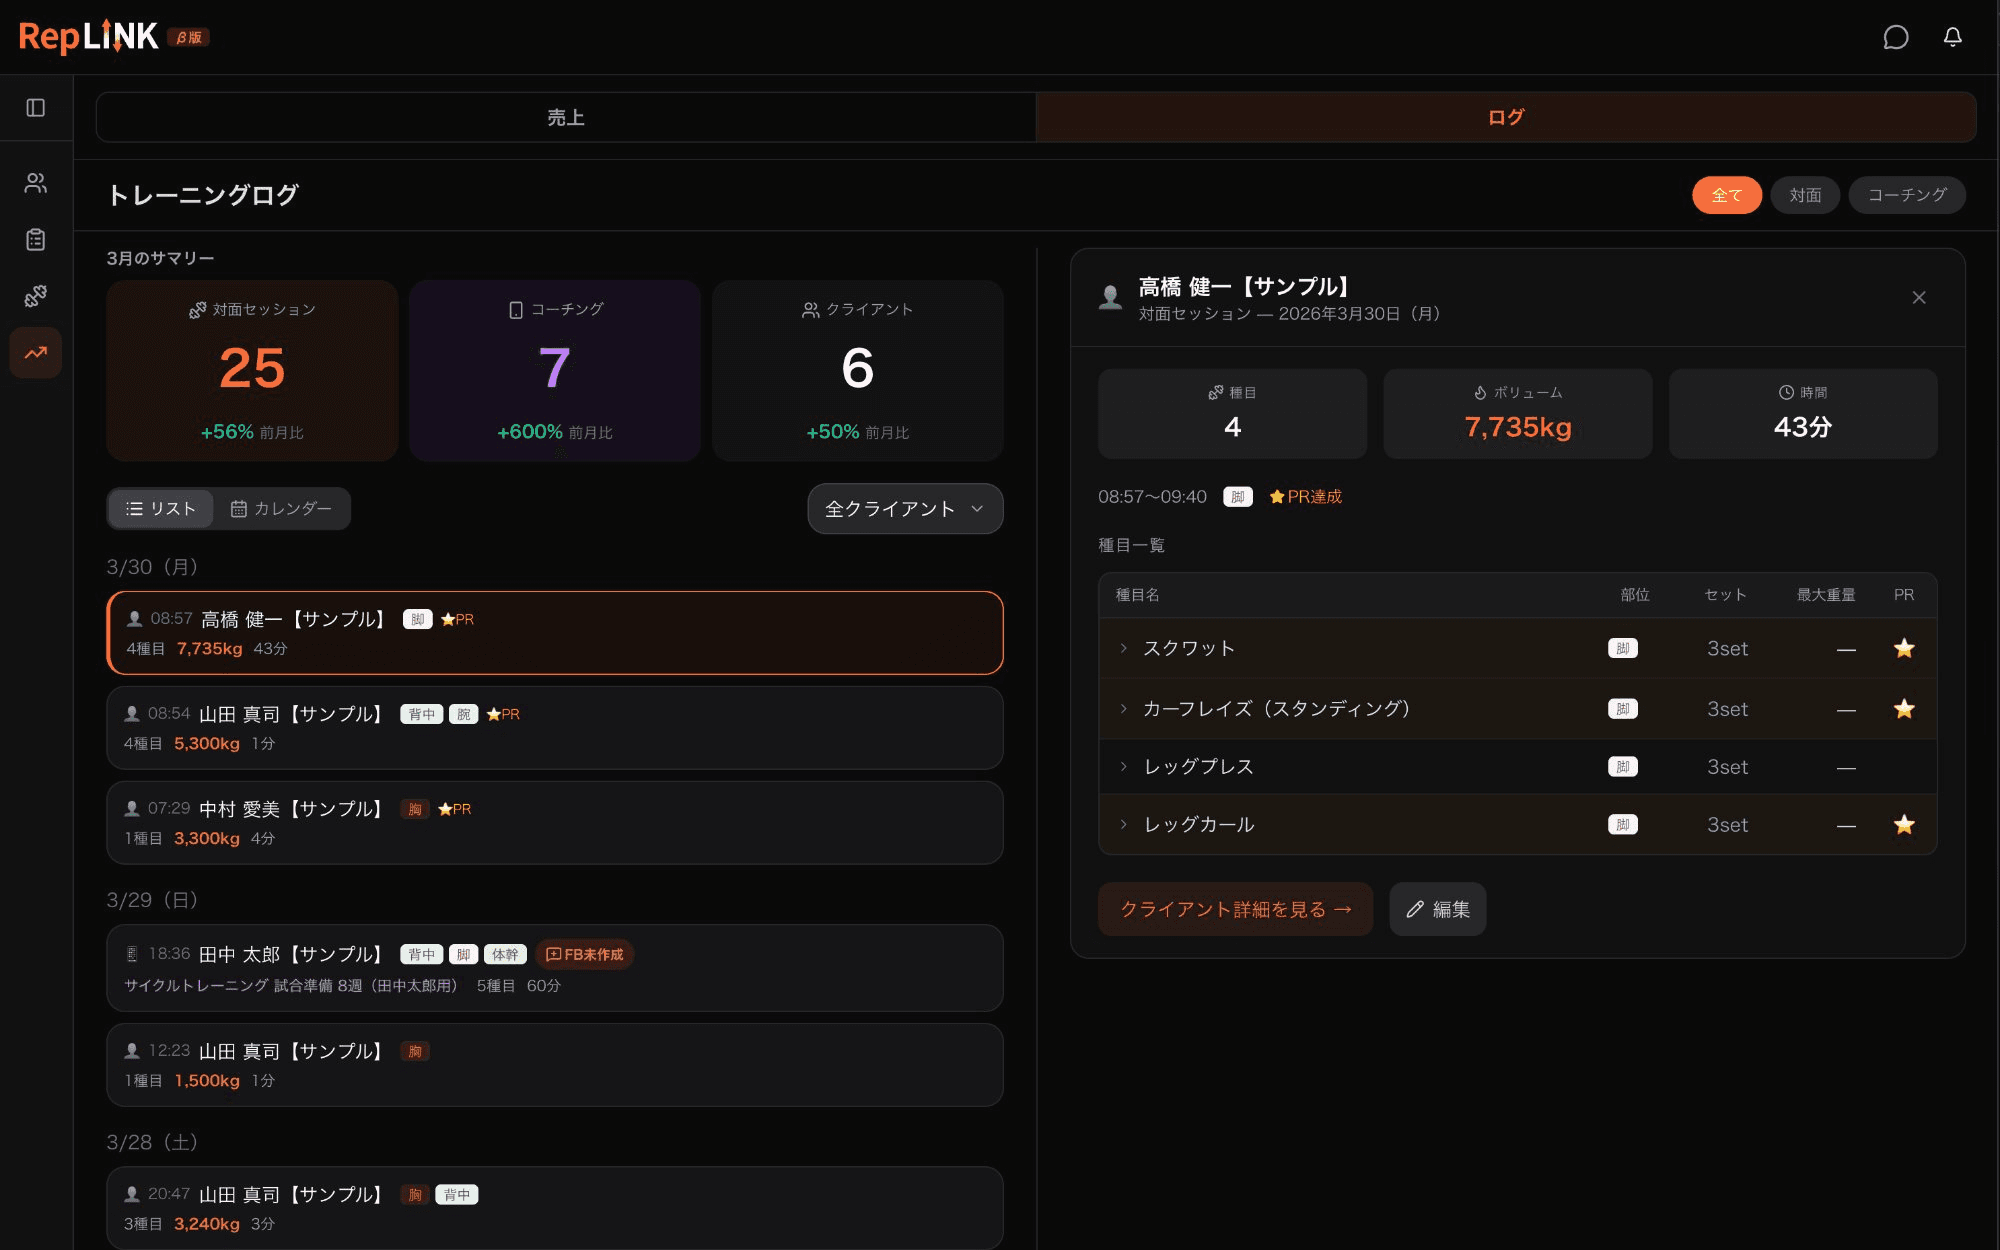This screenshot has width=2000, height=1250.
Task: Open the dumbbell workout section in sidebar
Action: pos(36,295)
